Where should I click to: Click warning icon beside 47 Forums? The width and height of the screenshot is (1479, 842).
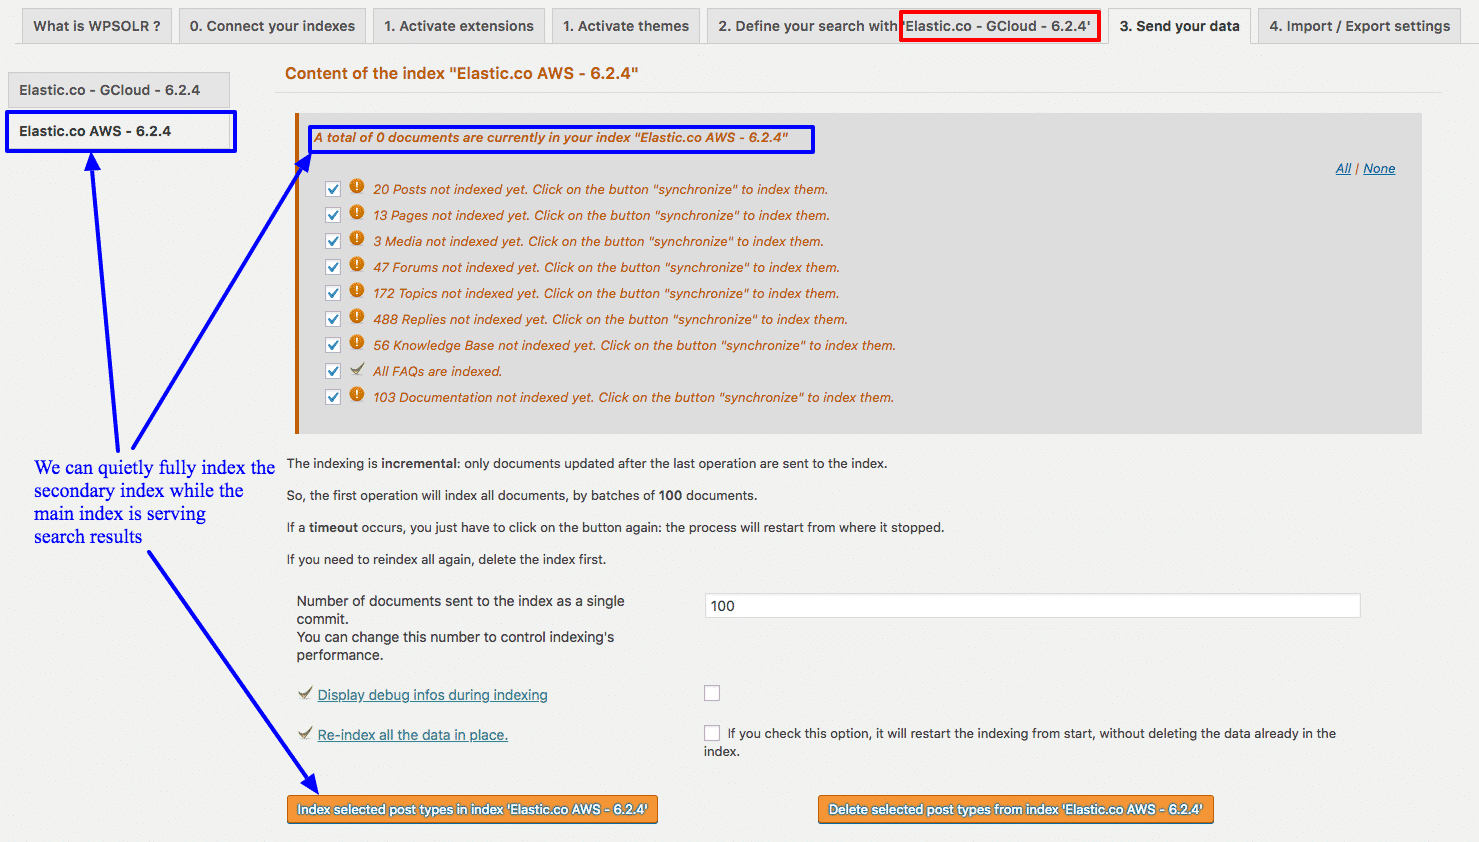pos(357,264)
